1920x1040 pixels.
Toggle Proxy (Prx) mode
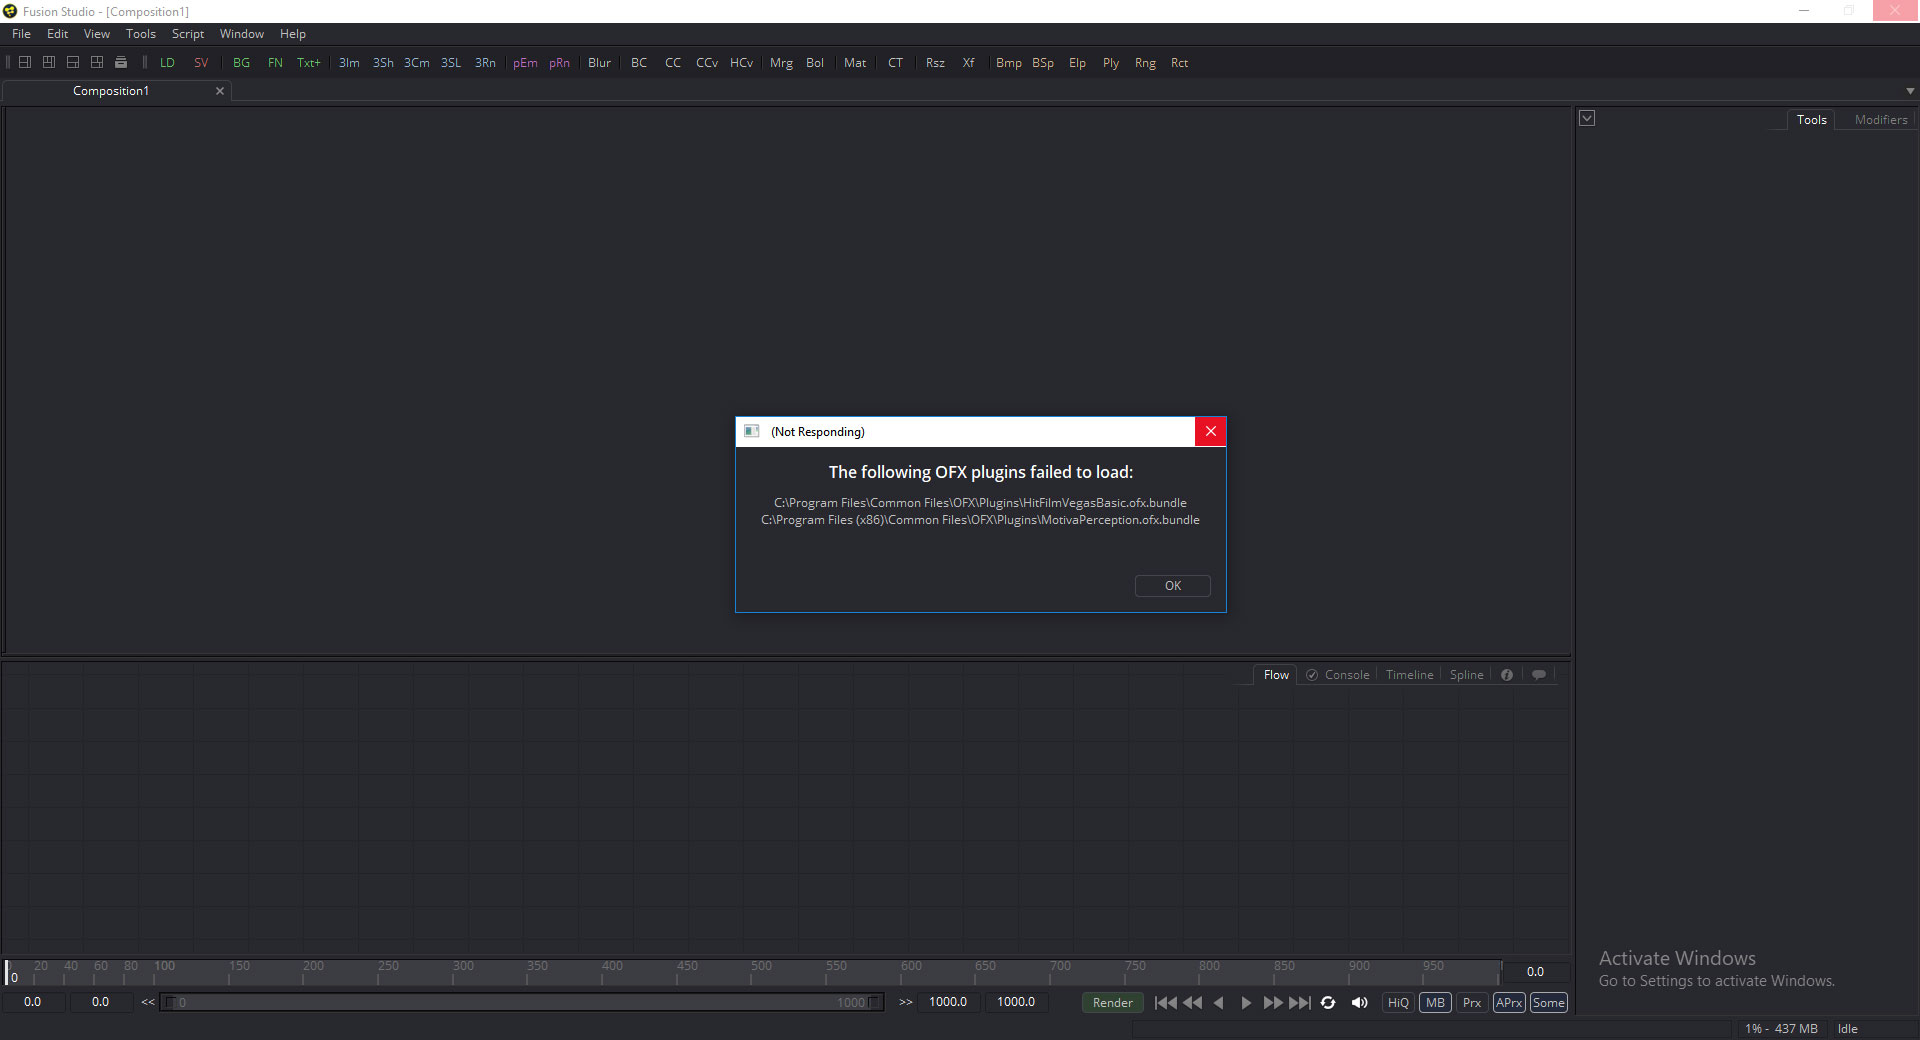[x=1472, y=1003]
